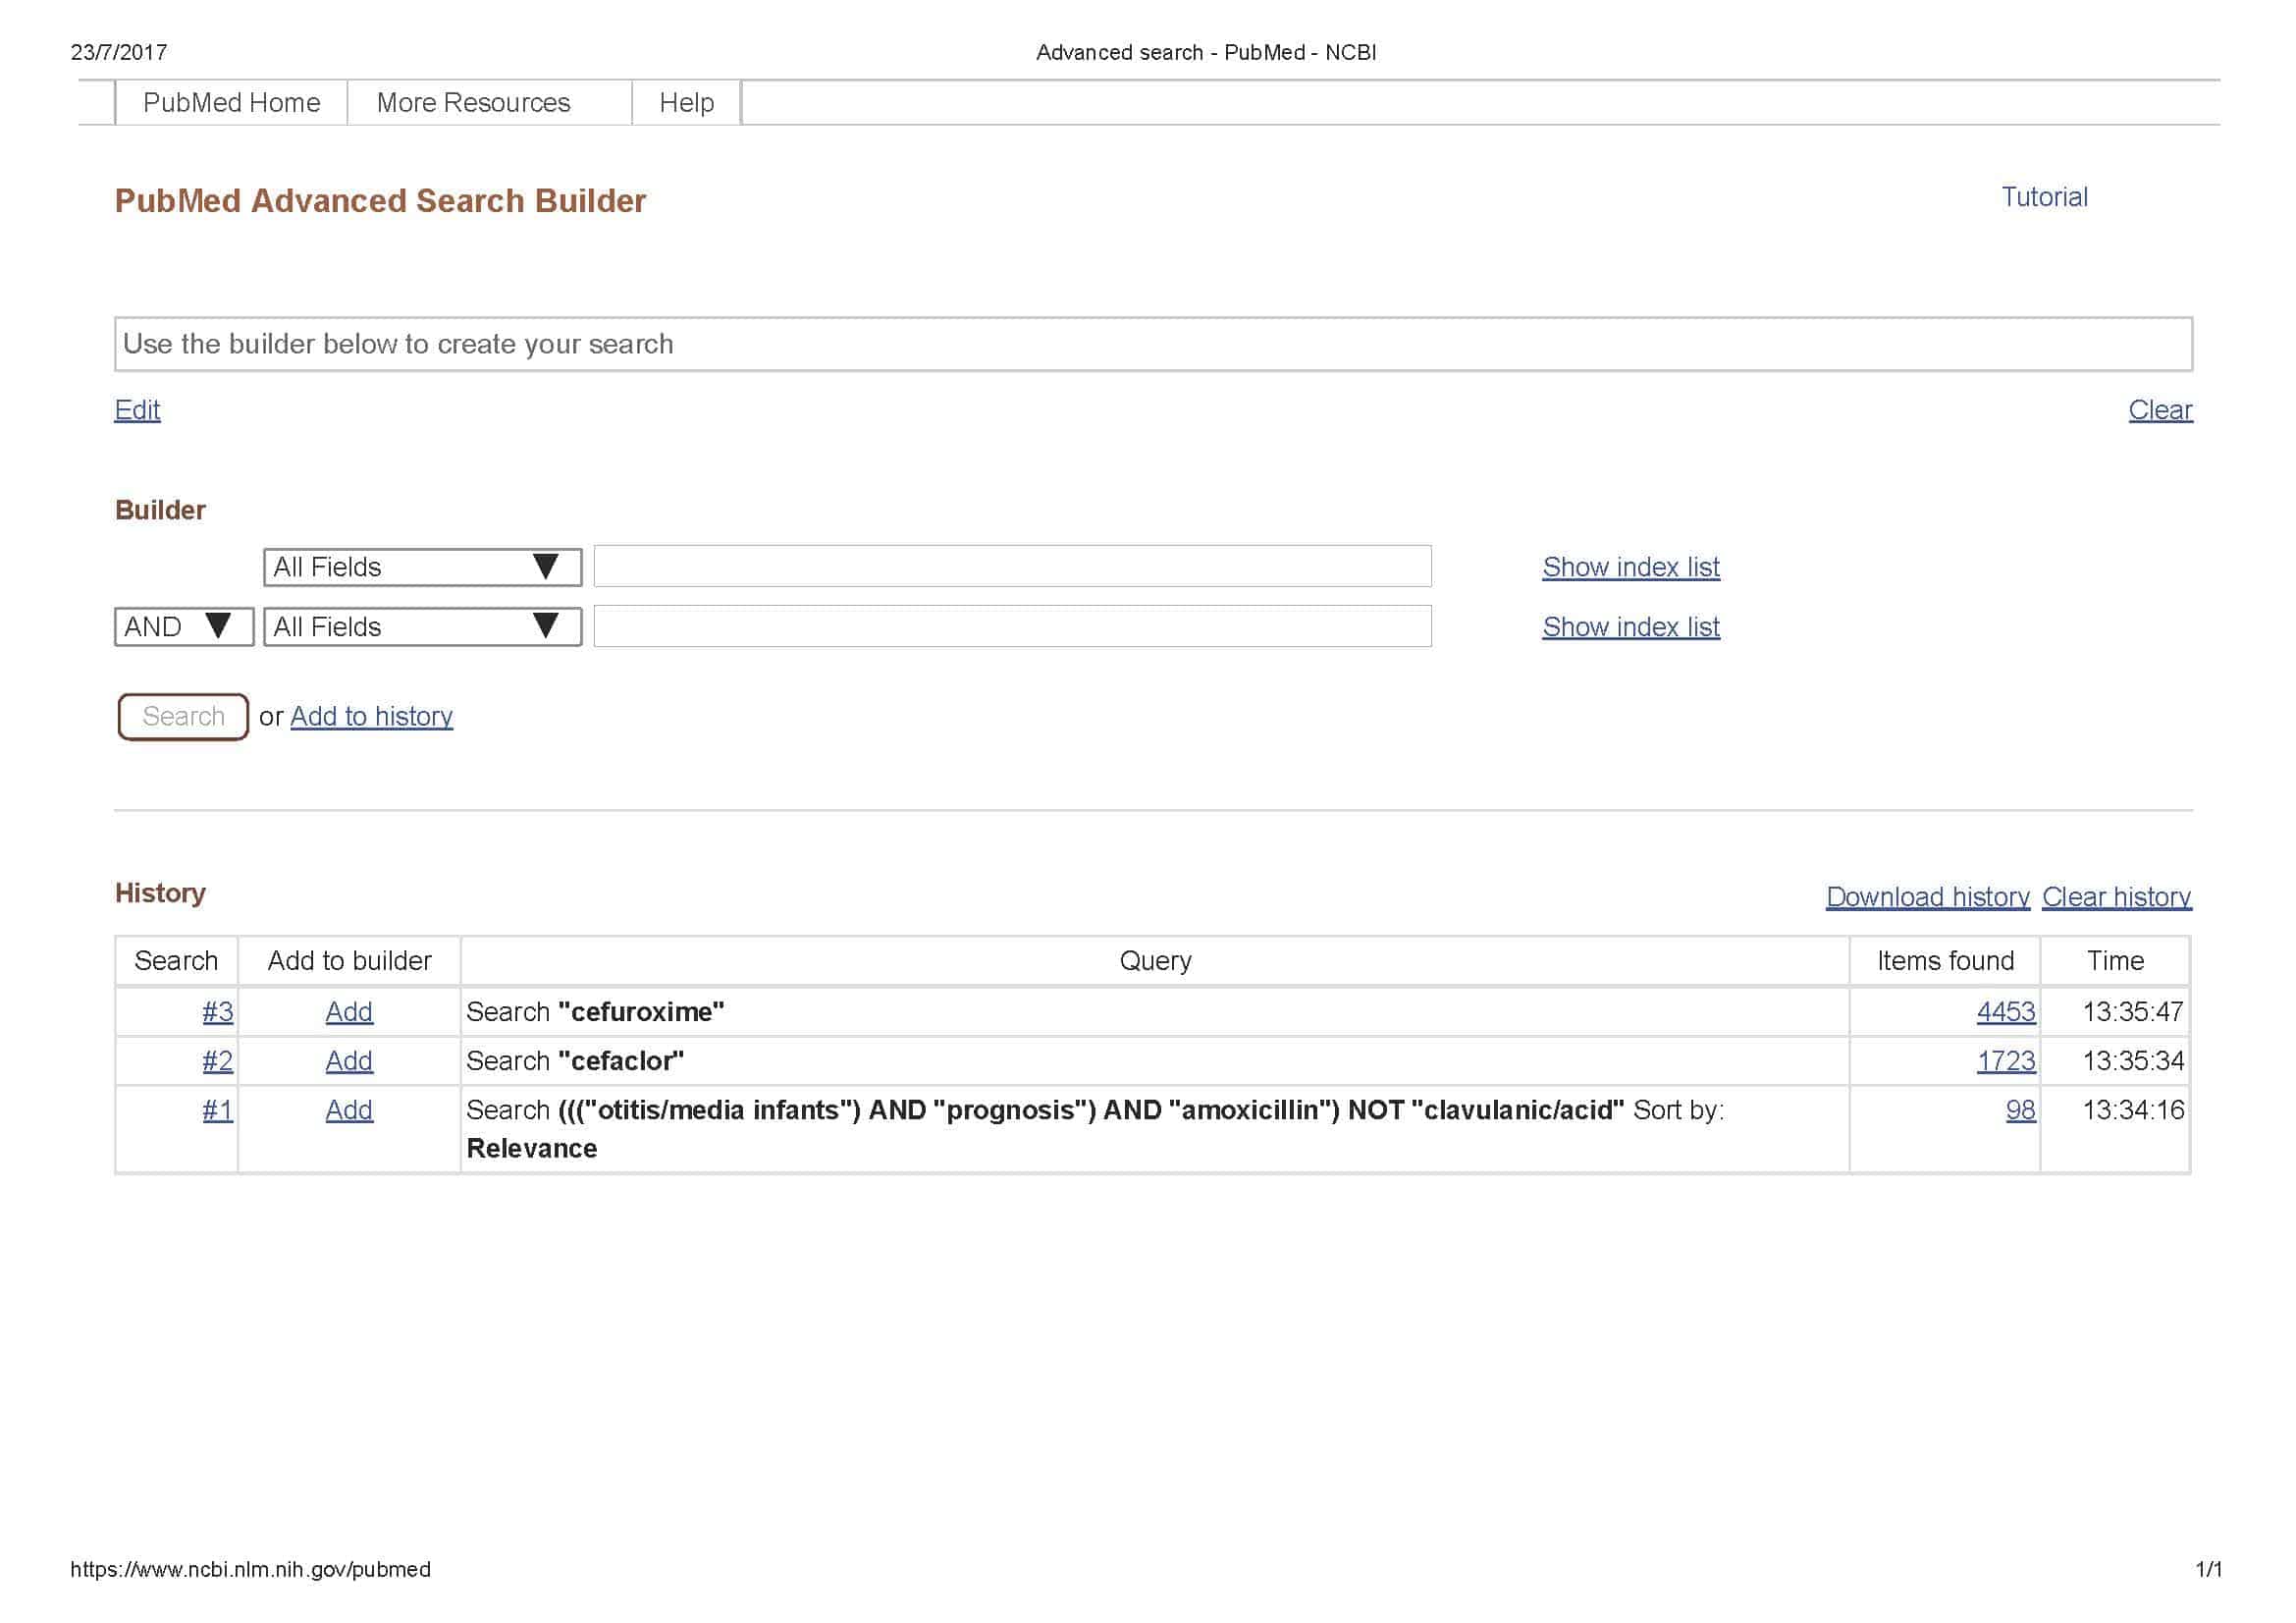Open the 1723 cefaclor results
Viewport: 2296px width, 1623px height.
2005,1061
